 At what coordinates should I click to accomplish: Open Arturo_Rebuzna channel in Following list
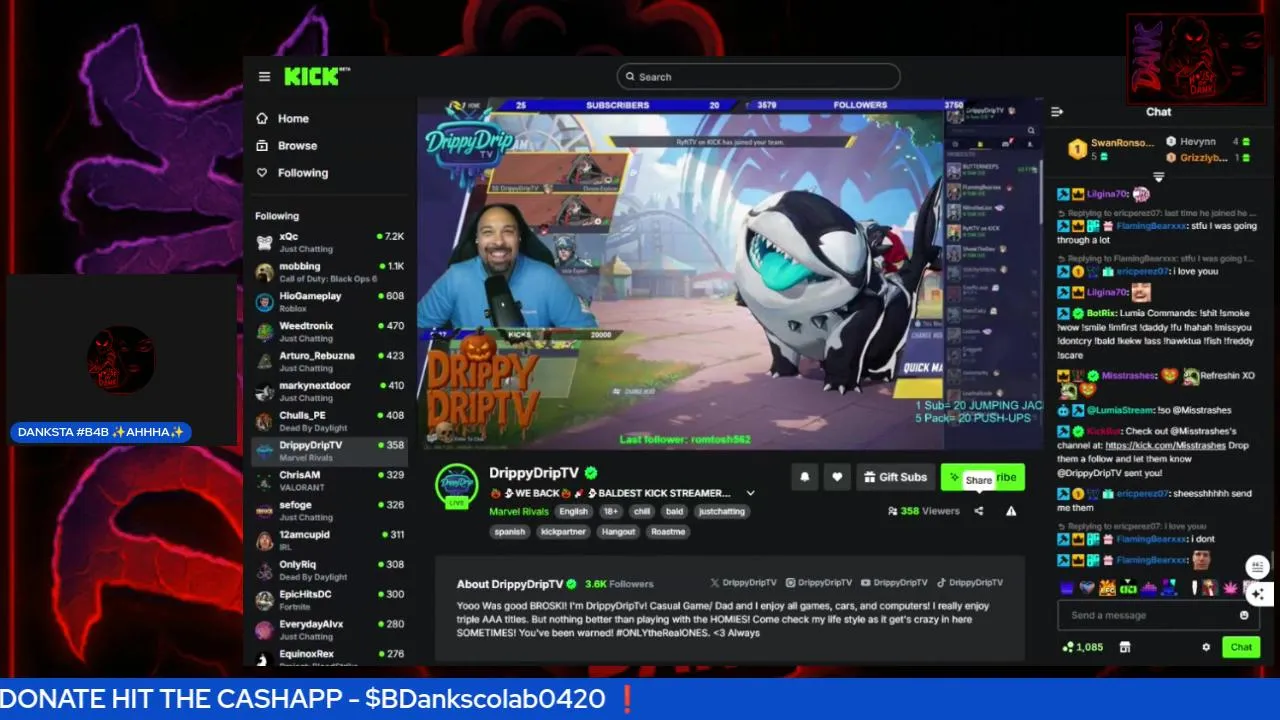point(329,361)
